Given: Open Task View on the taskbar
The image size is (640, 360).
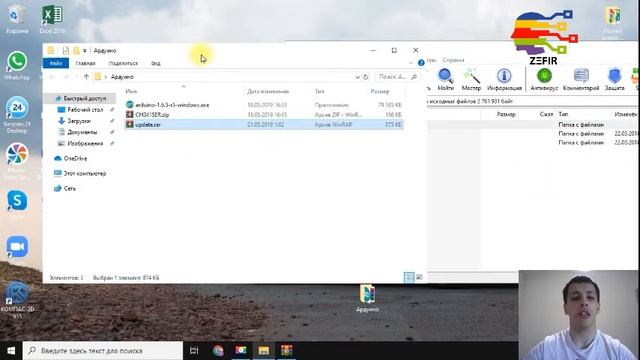Looking at the screenshot, I should coord(194,351).
